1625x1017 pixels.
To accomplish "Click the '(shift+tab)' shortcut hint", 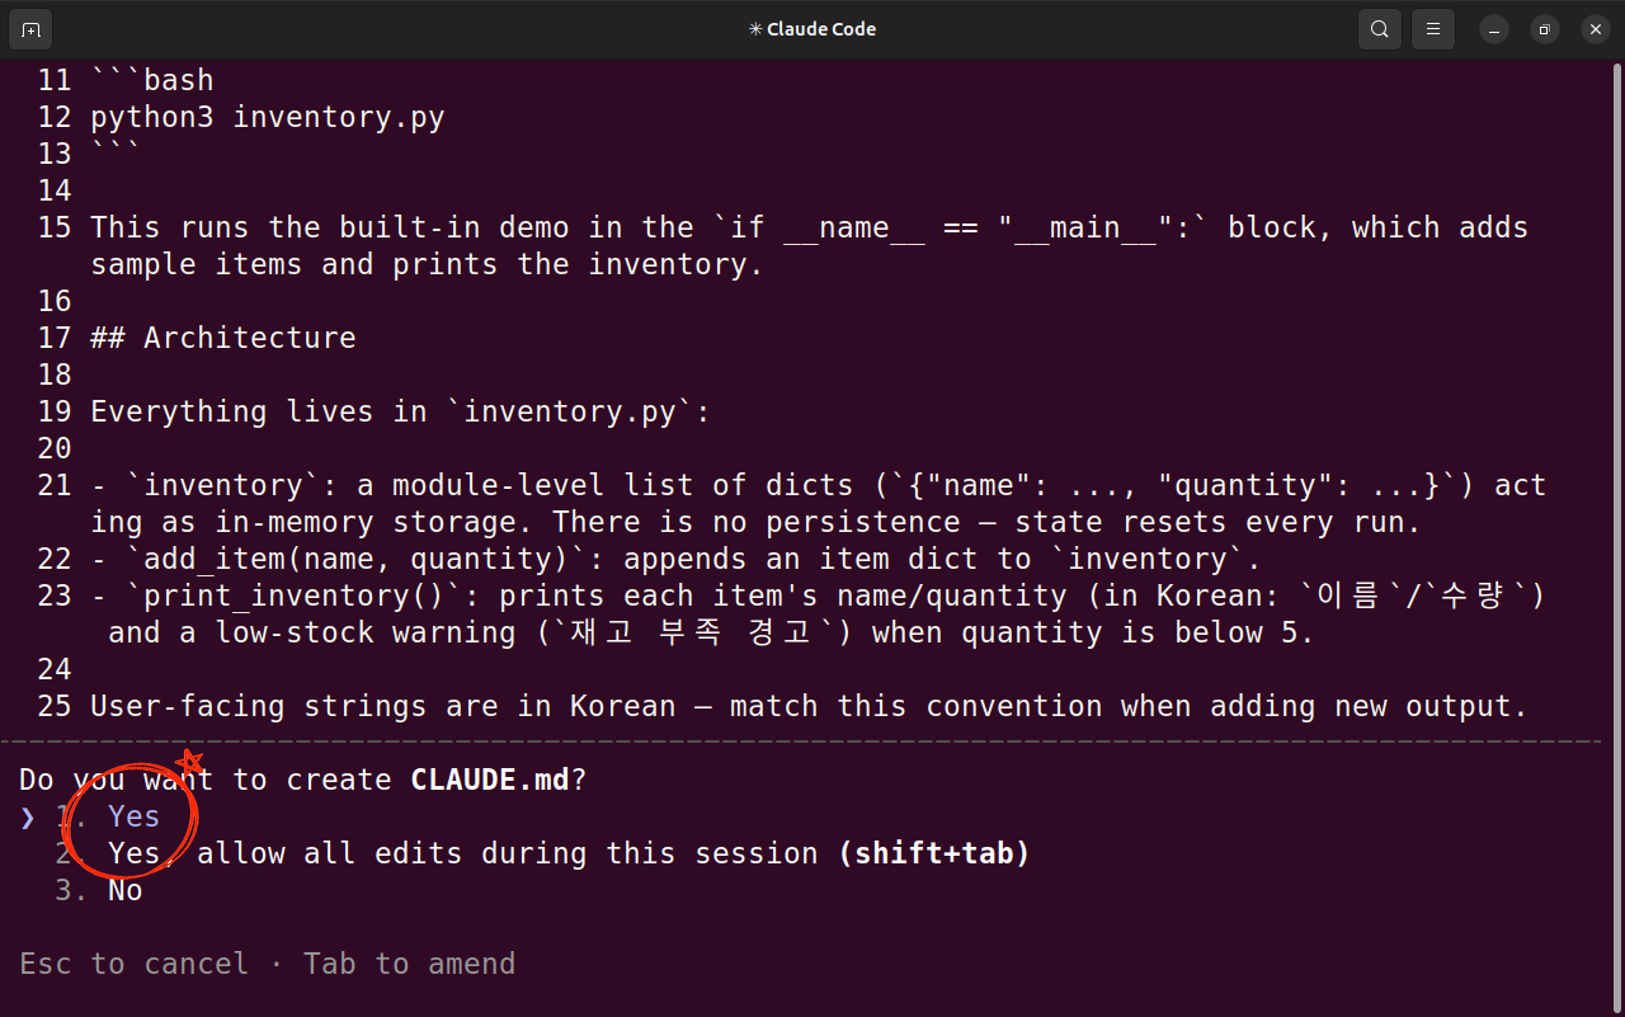I will 934,854.
